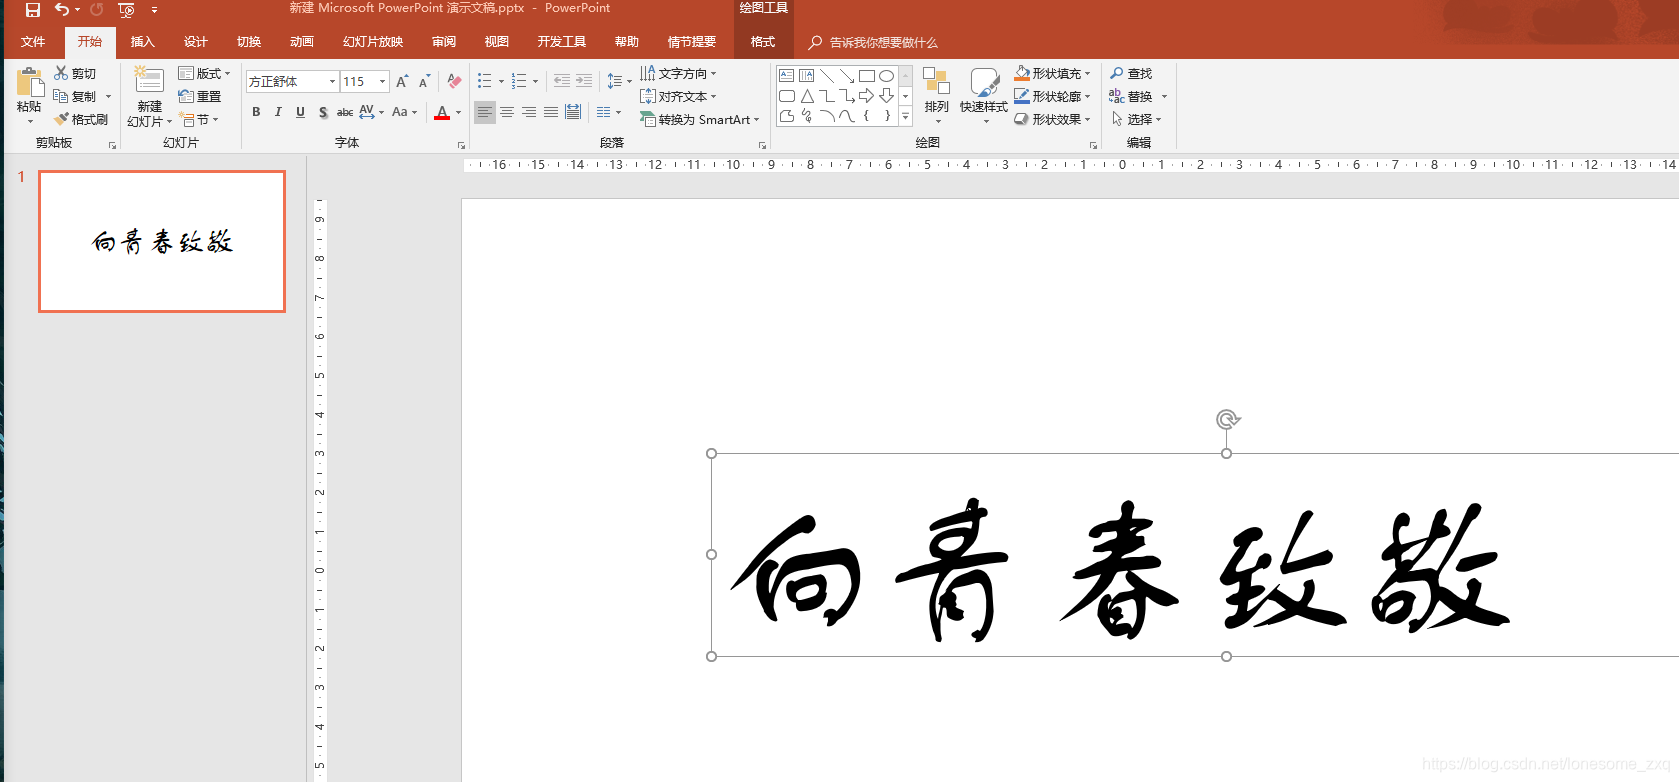Click the decrease indent icon

[x=562, y=81]
